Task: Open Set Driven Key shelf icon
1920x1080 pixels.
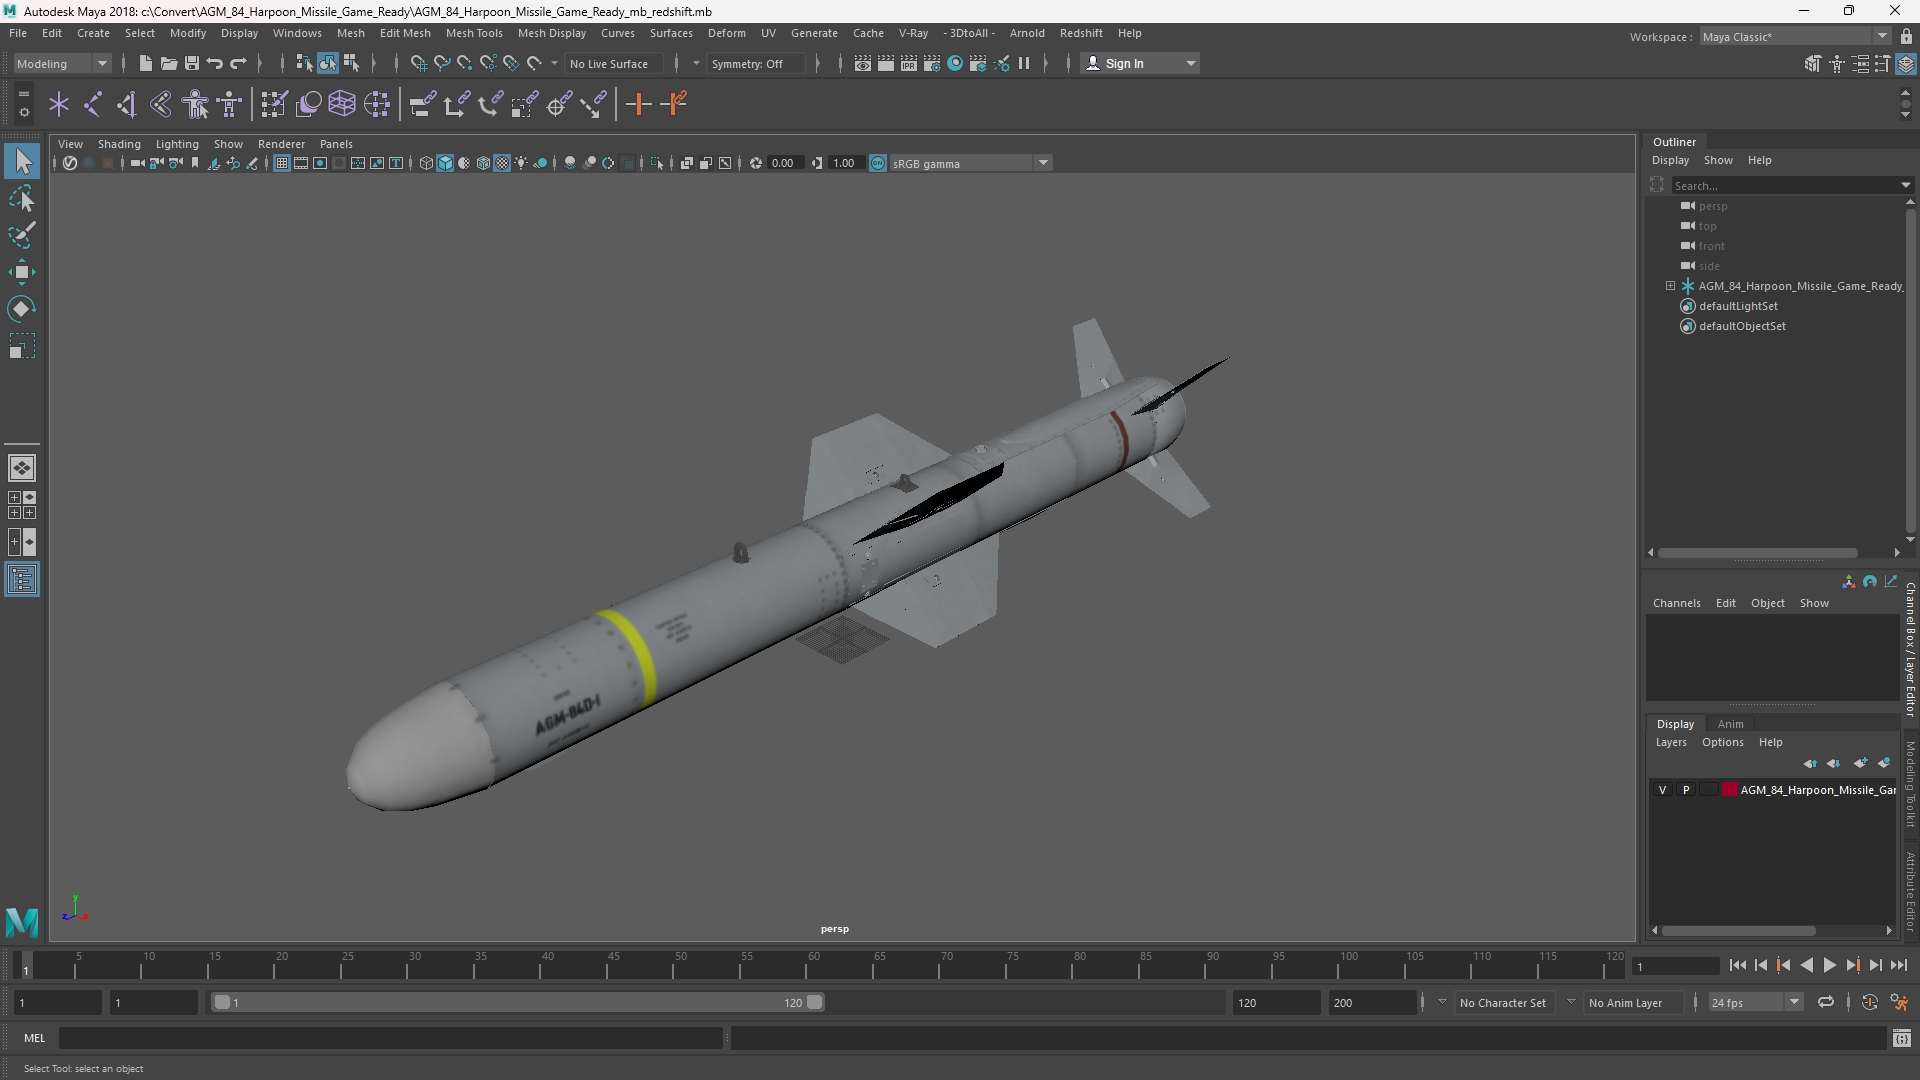Action: coord(676,104)
